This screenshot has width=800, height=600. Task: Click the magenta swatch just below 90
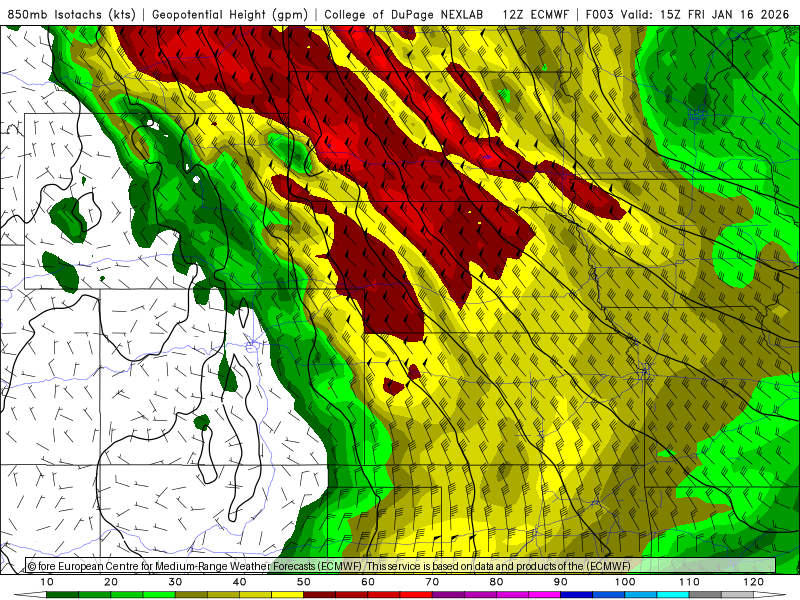point(544,595)
